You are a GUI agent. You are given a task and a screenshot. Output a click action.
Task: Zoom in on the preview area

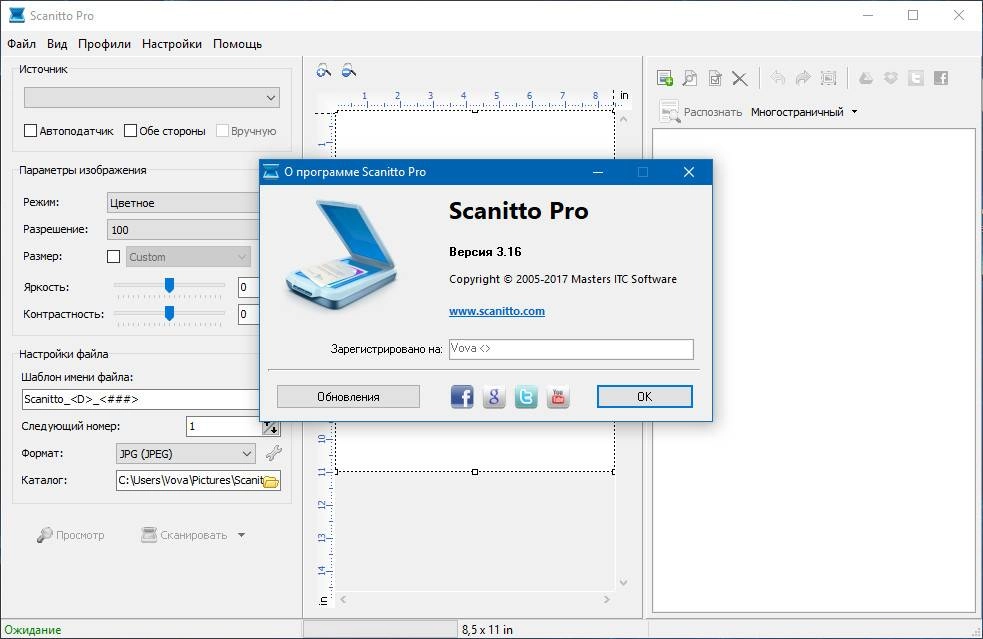323,70
